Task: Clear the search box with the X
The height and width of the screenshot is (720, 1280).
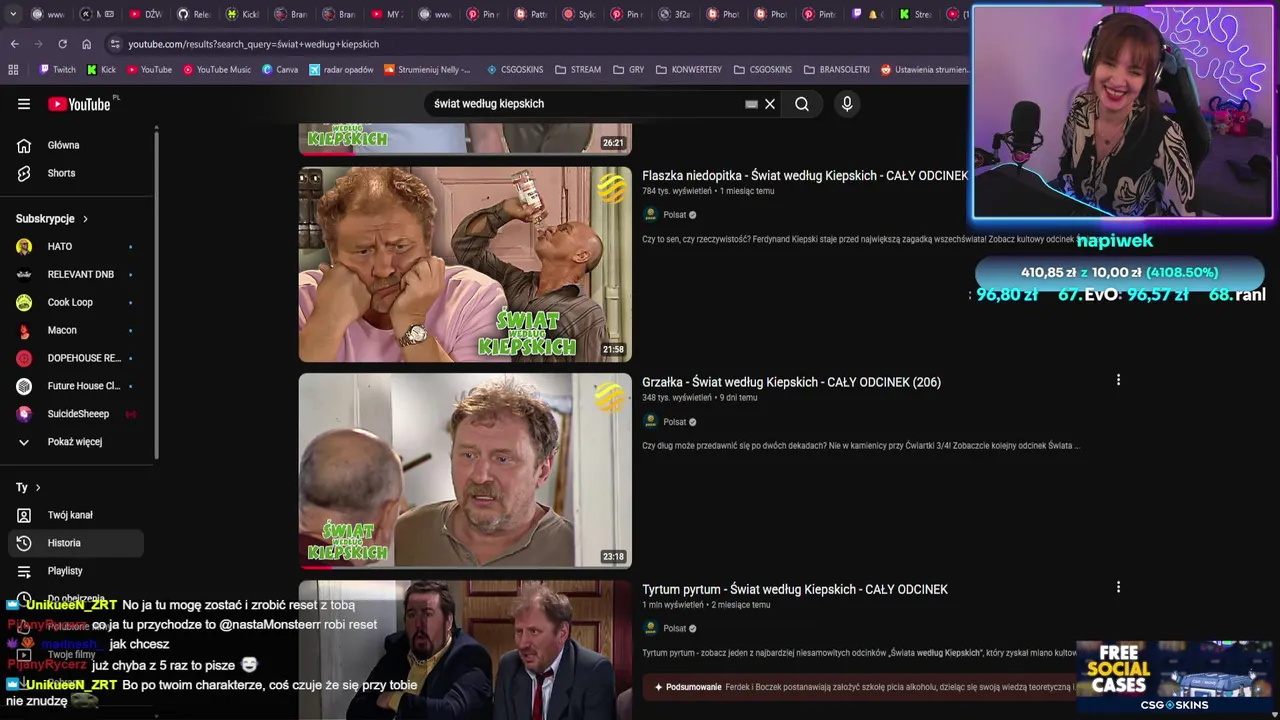Action: click(x=770, y=104)
